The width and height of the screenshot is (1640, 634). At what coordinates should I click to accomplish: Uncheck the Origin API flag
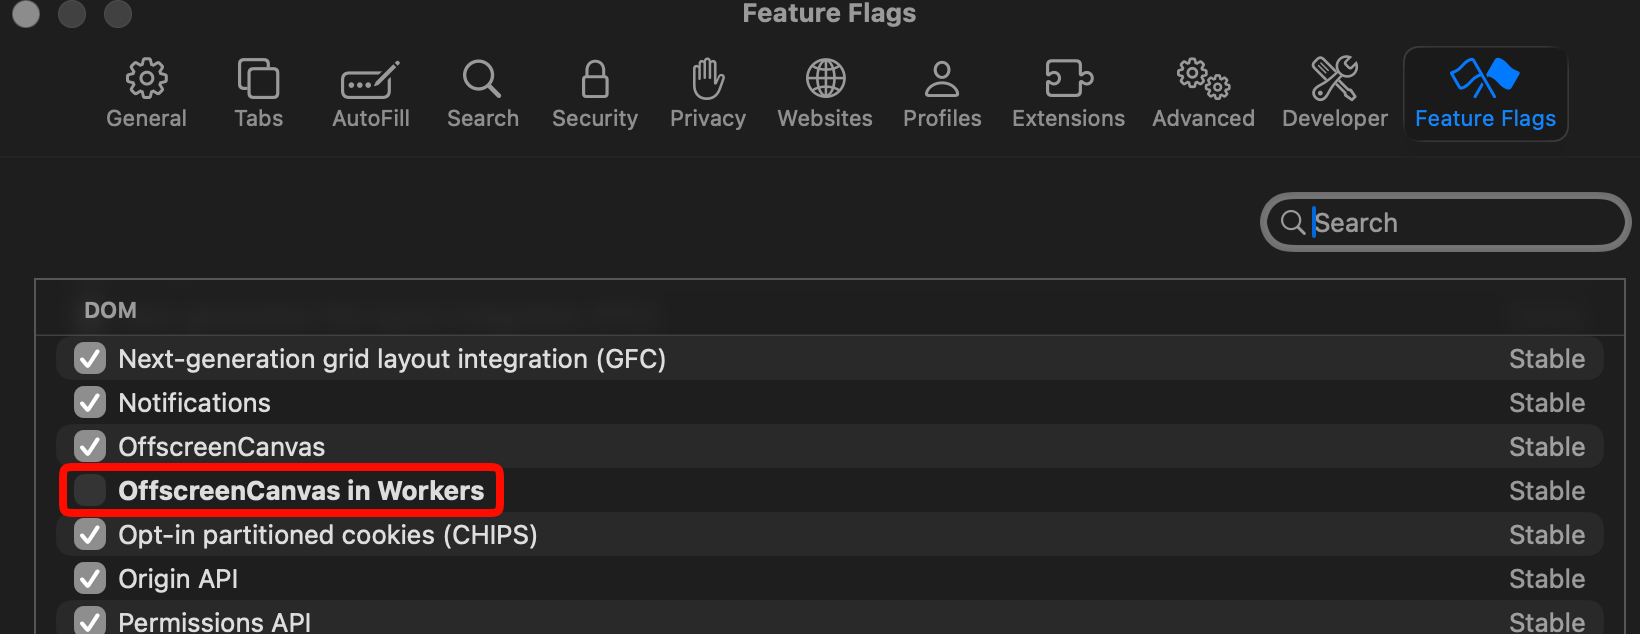(90, 578)
